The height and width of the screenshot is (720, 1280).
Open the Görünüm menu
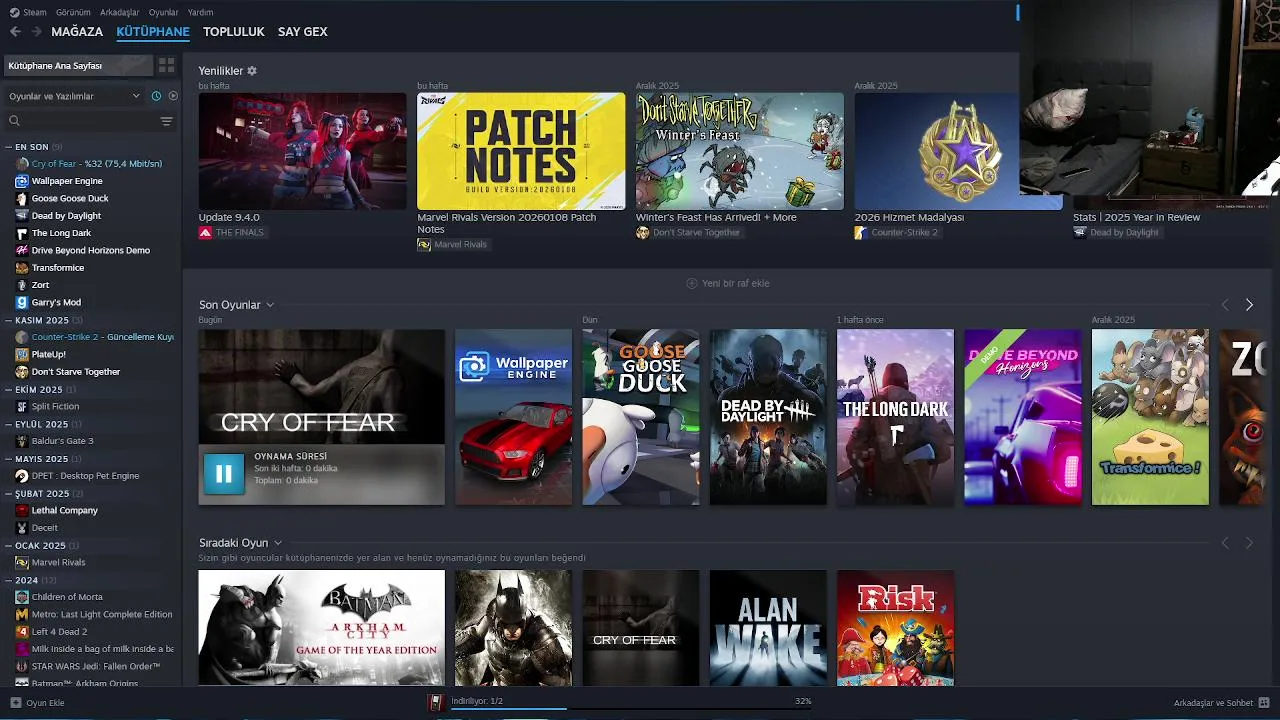click(73, 12)
